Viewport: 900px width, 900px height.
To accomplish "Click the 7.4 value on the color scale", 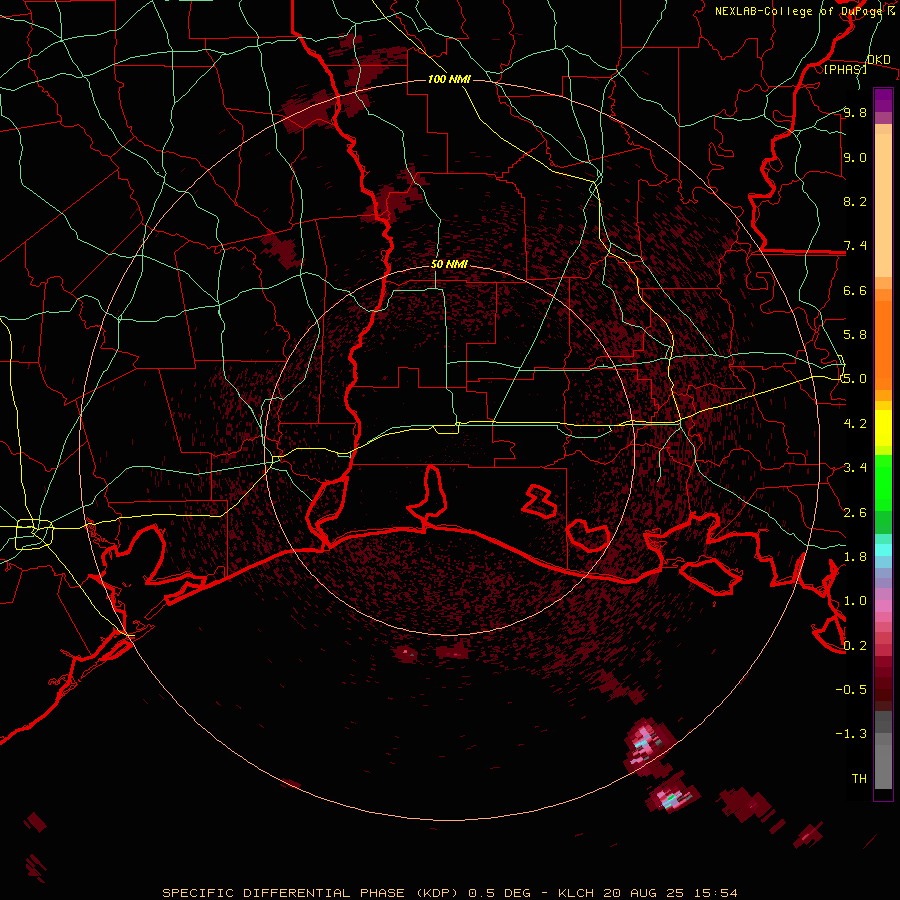I will (x=855, y=246).
